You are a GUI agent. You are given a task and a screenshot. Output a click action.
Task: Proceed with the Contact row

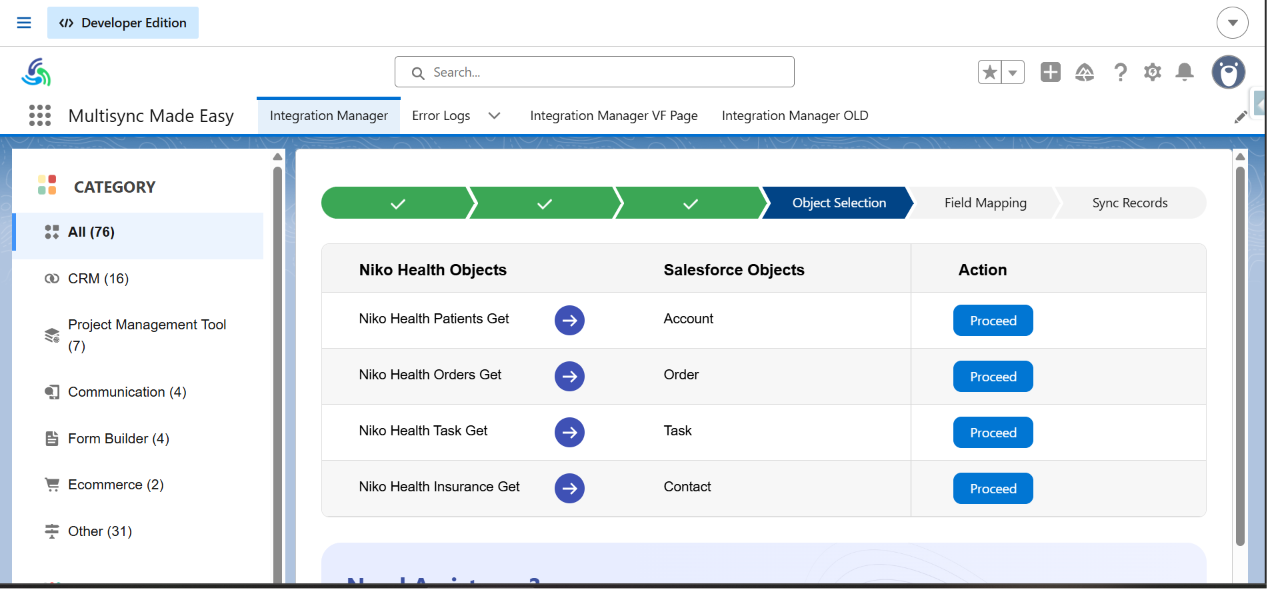993,489
